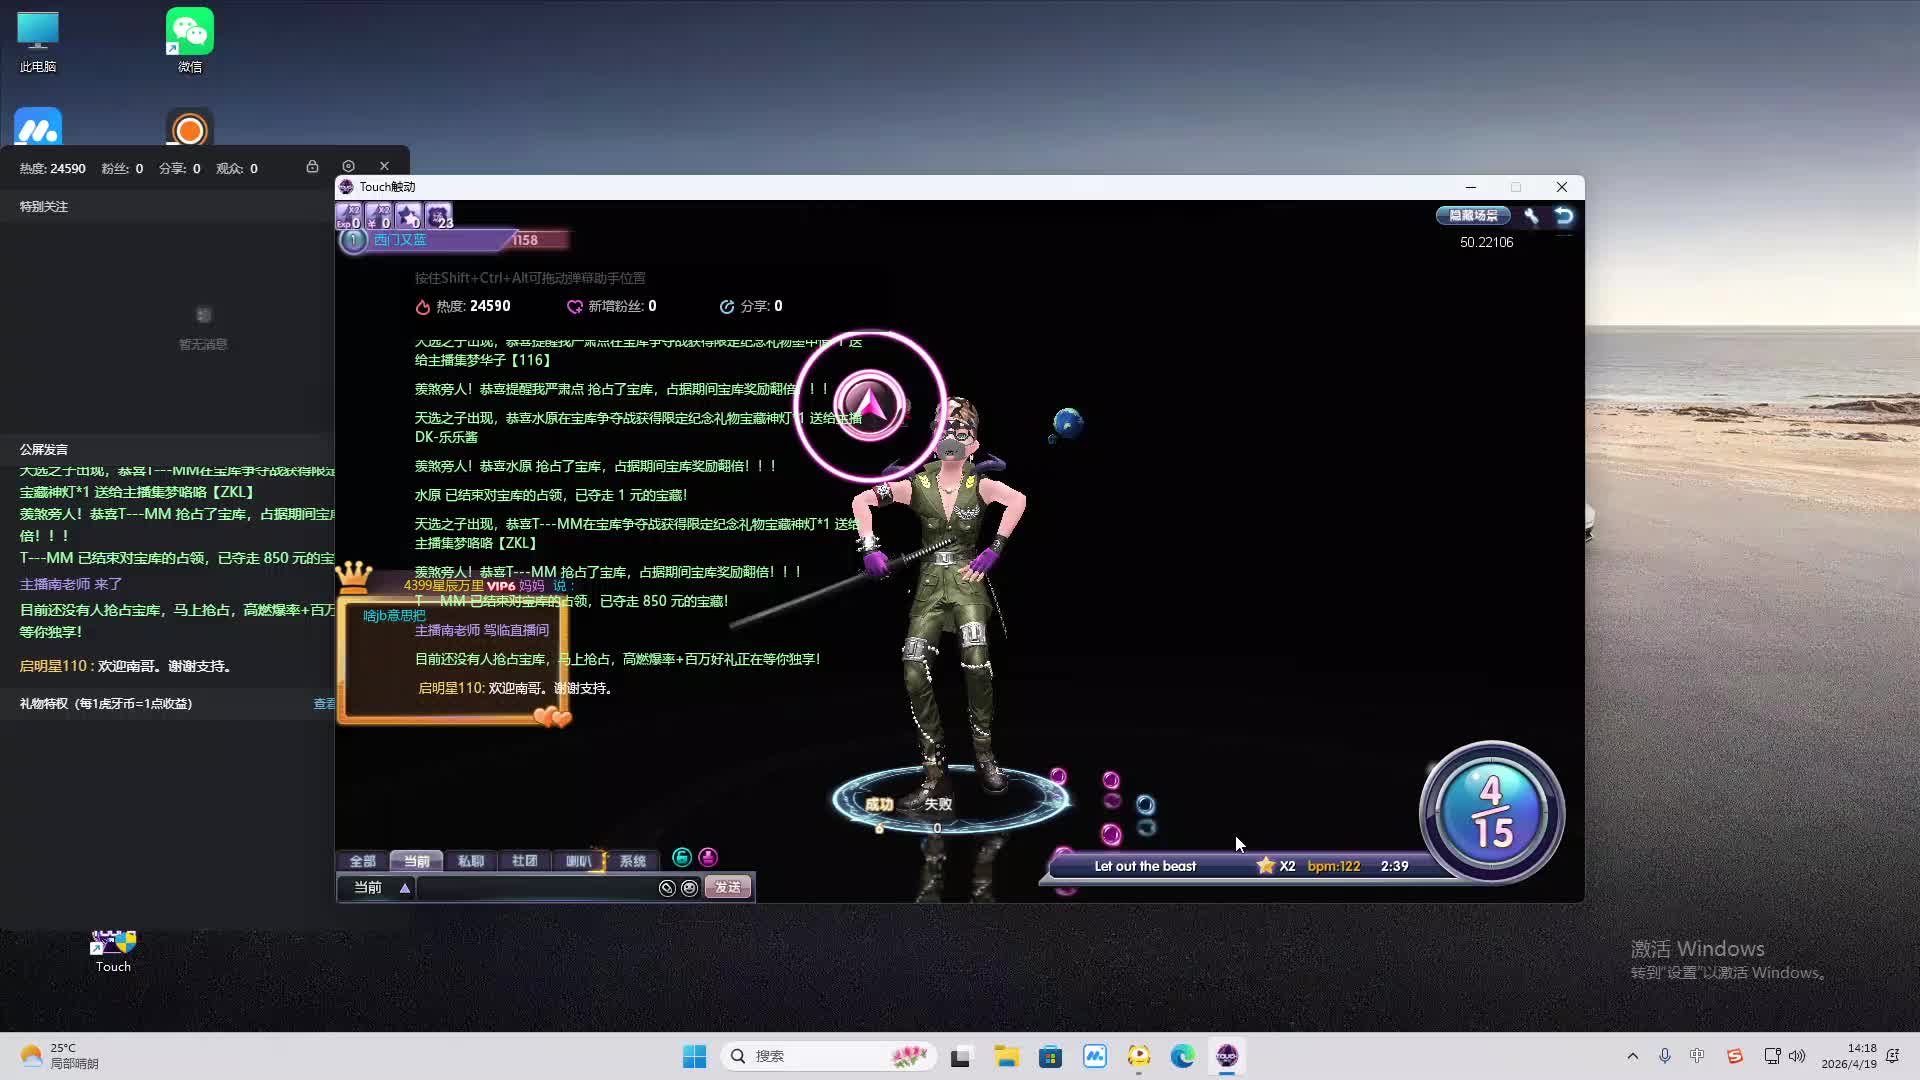Switch to the 社团 chat tab

pos(524,861)
